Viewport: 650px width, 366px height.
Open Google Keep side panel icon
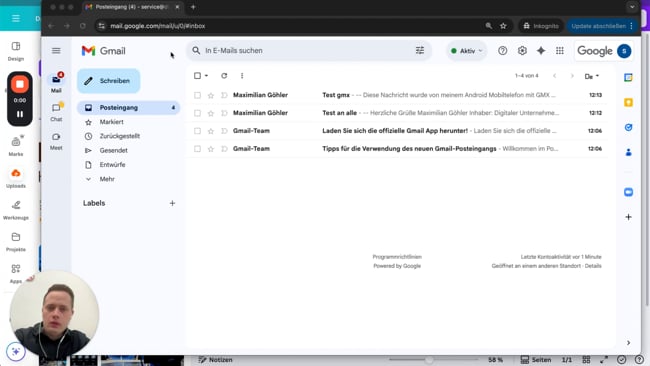628,102
